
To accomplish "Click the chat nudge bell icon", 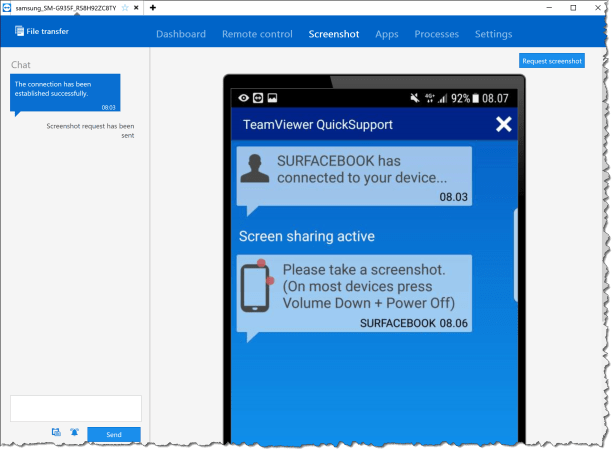I will 74,432.
